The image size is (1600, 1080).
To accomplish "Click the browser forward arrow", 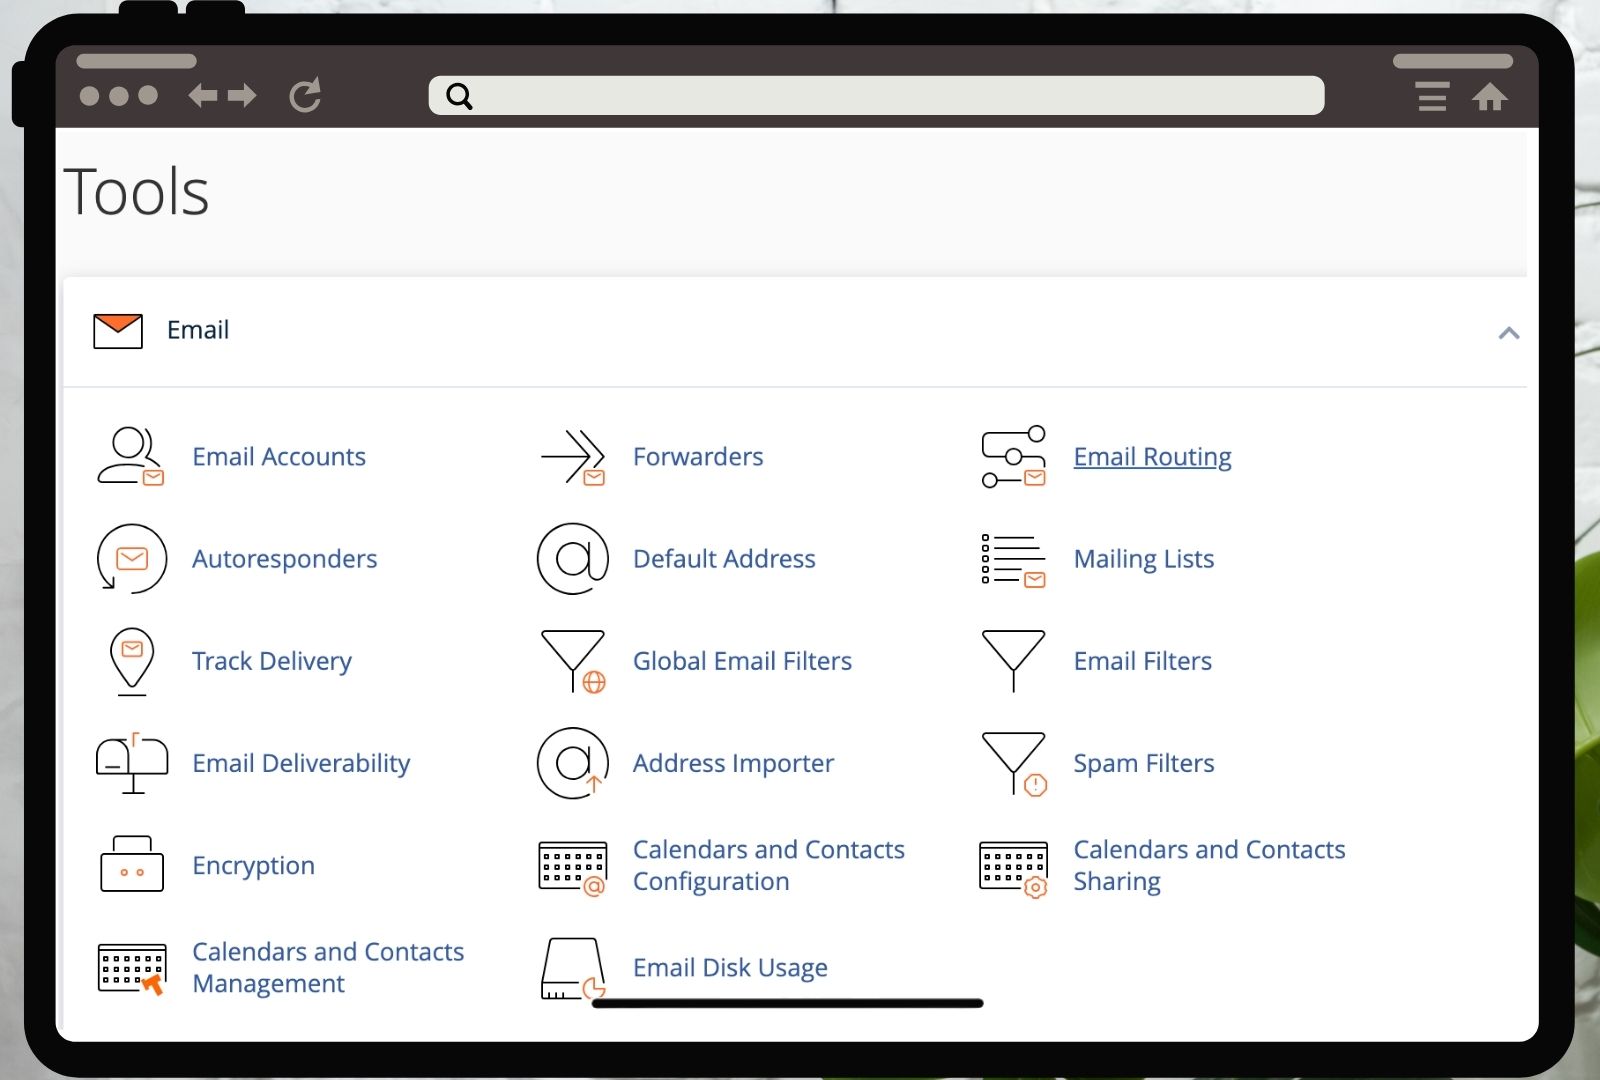I will coord(242,96).
